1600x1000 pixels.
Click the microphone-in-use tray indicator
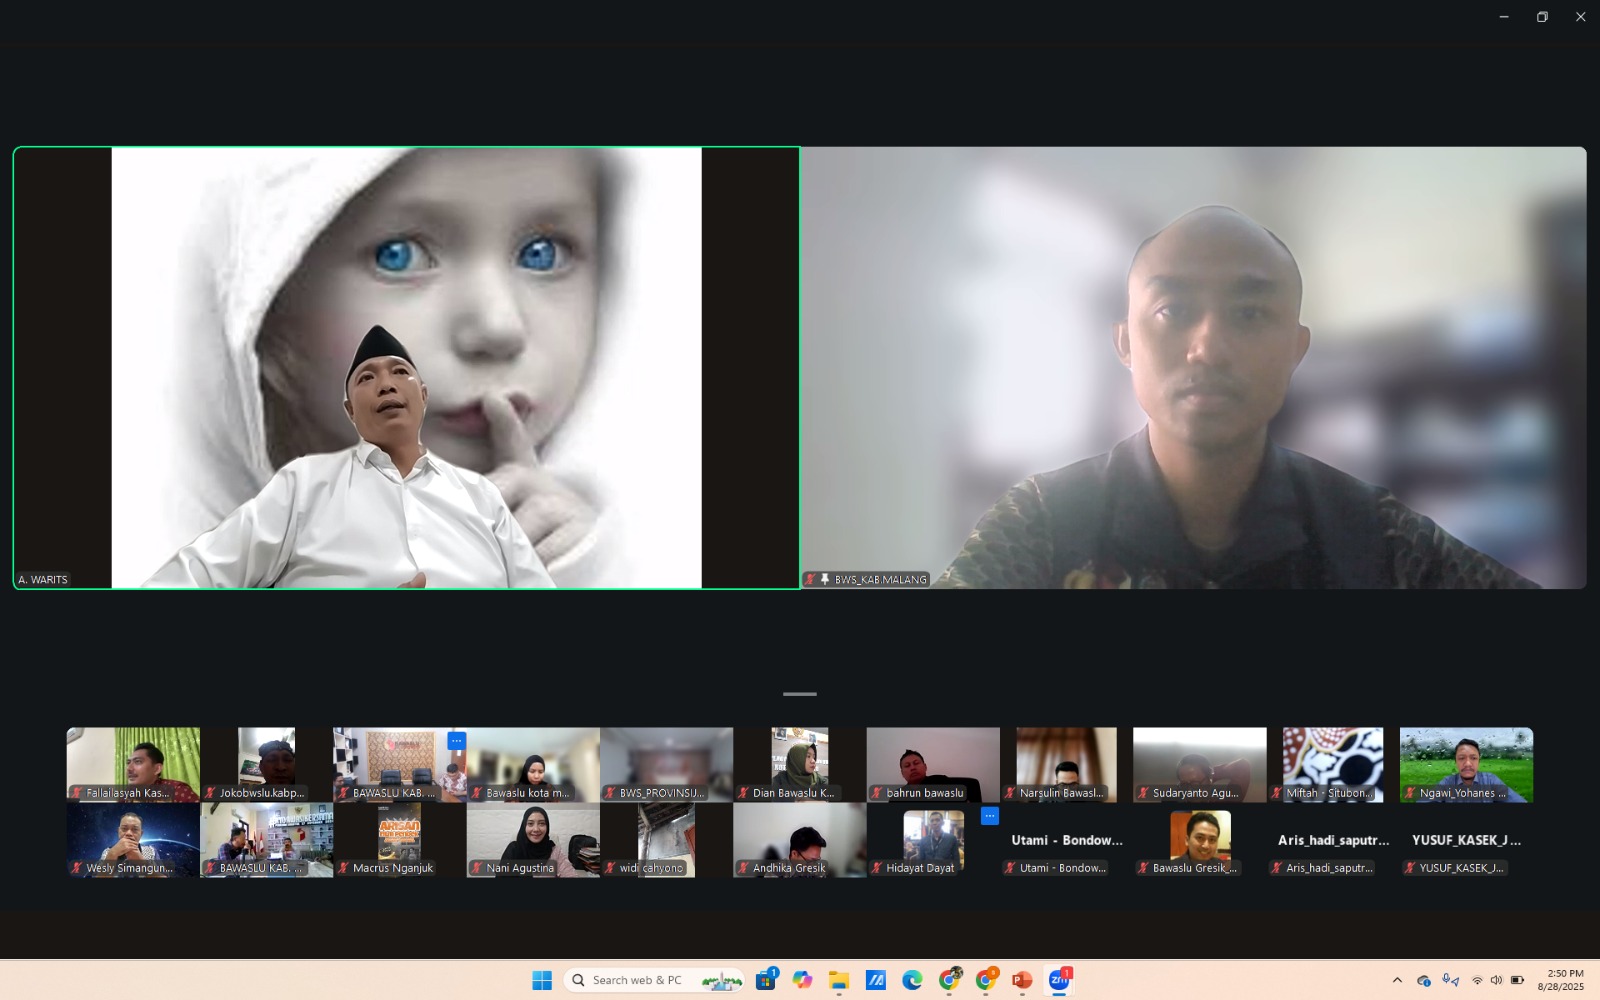[x=1450, y=980]
